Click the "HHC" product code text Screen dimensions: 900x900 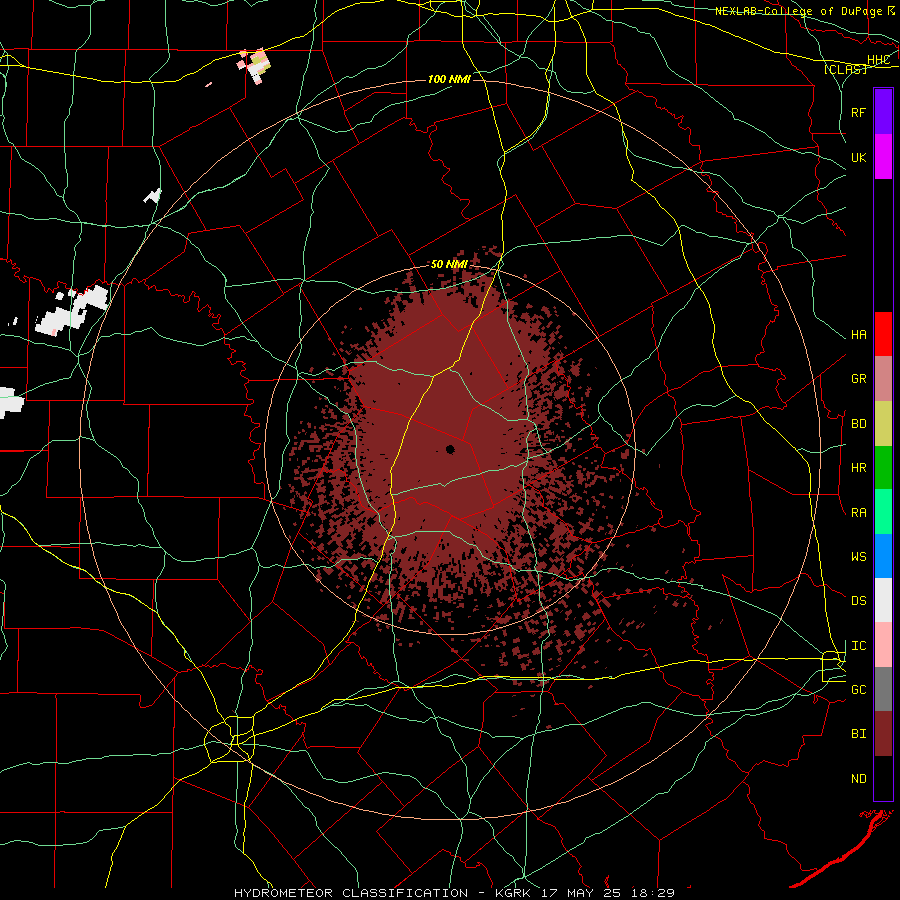(878, 60)
